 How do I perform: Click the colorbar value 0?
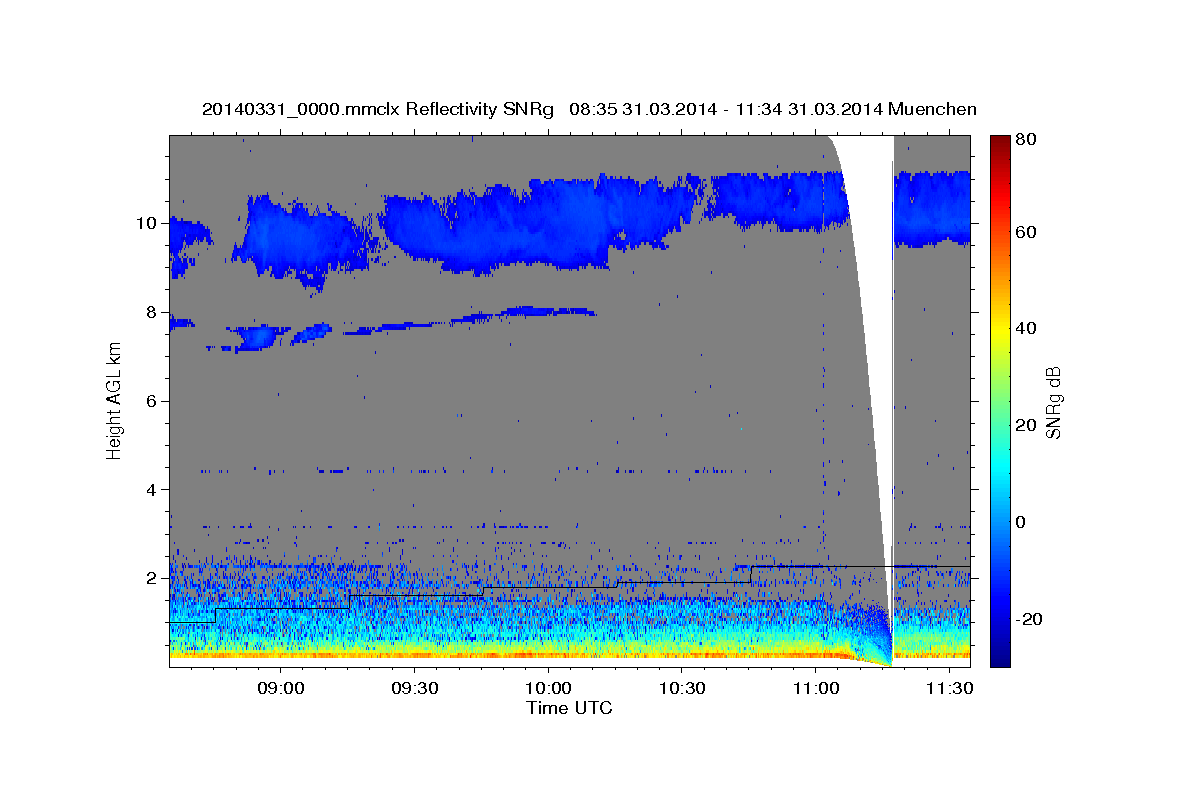click(1021, 522)
